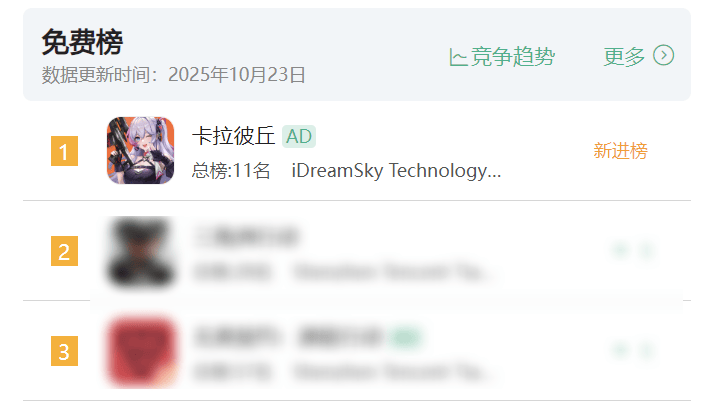Click the 免费榜 chart heading
Image resolution: width=704 pixels, height=401 pixels.
tap(82, 42)
